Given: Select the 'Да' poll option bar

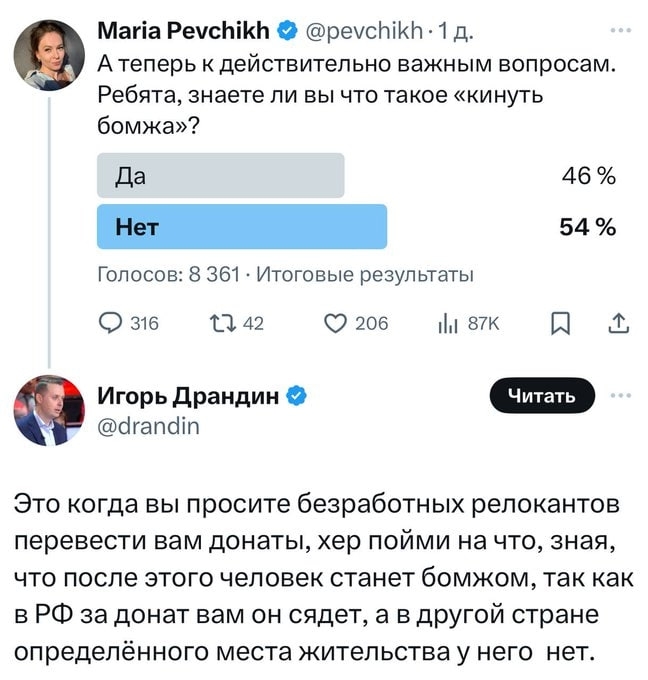Looking at the screenshot, I should point(220,175).
